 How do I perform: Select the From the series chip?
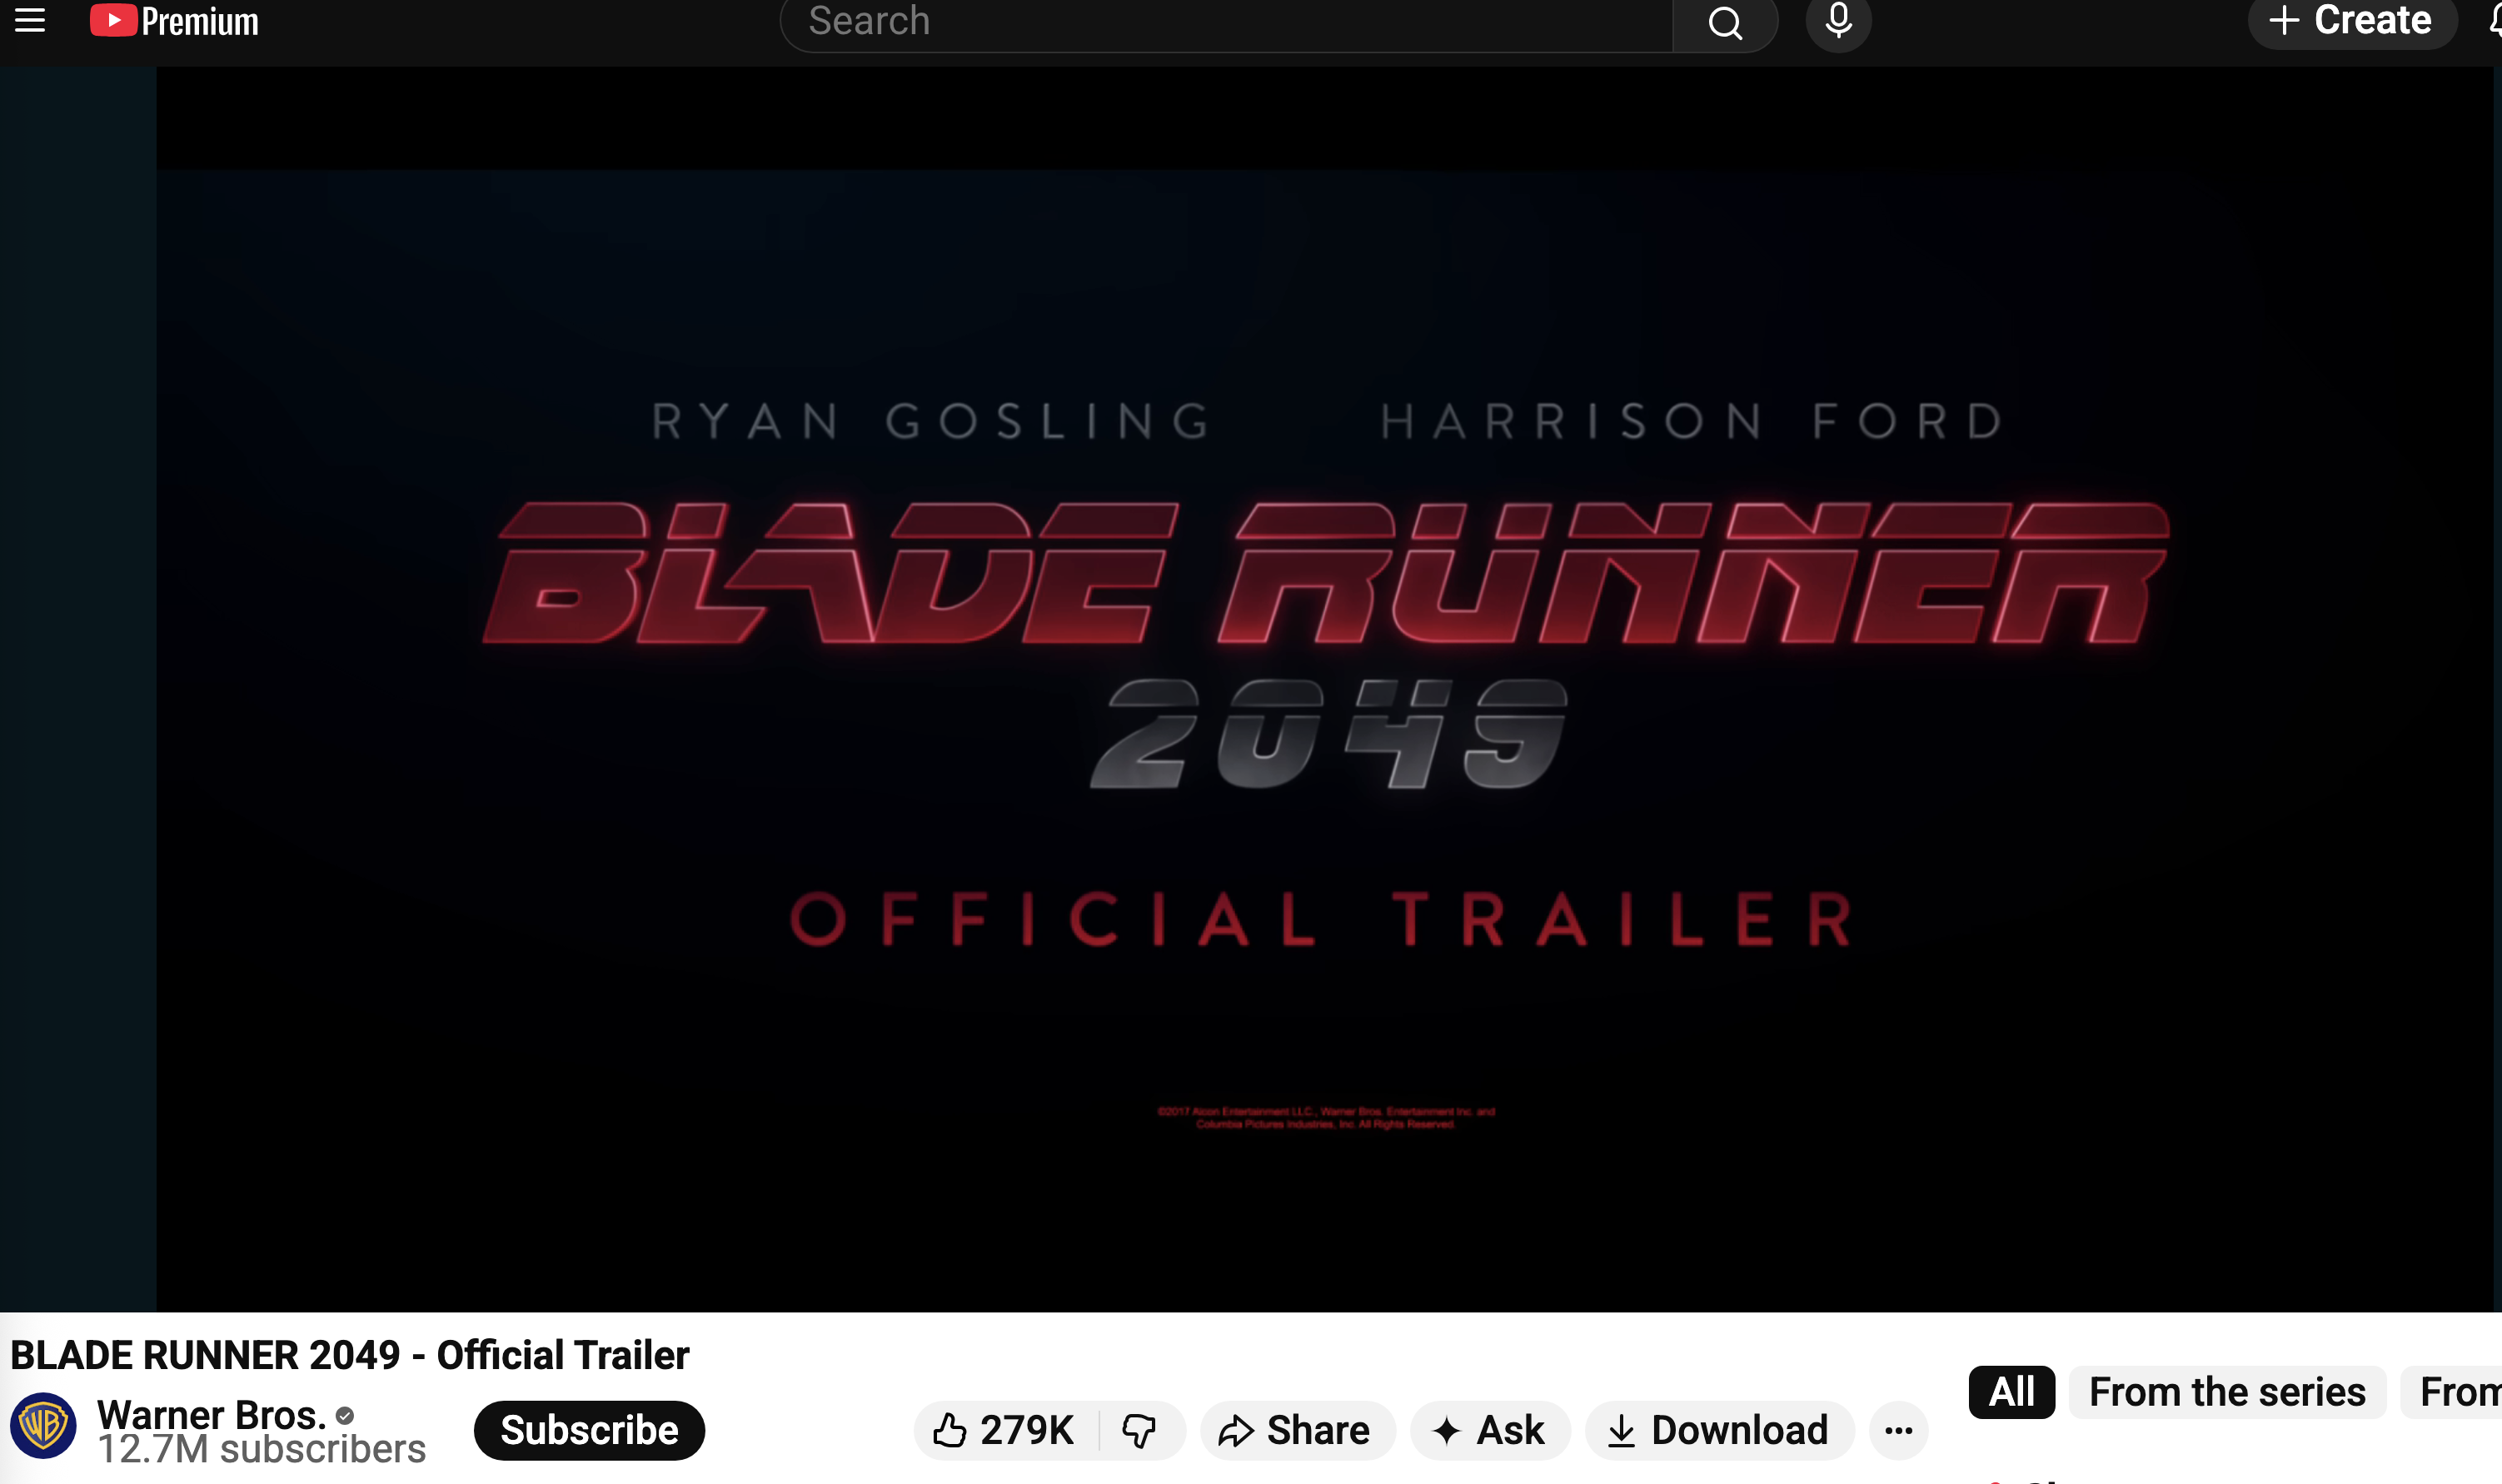[2226, 1392]
